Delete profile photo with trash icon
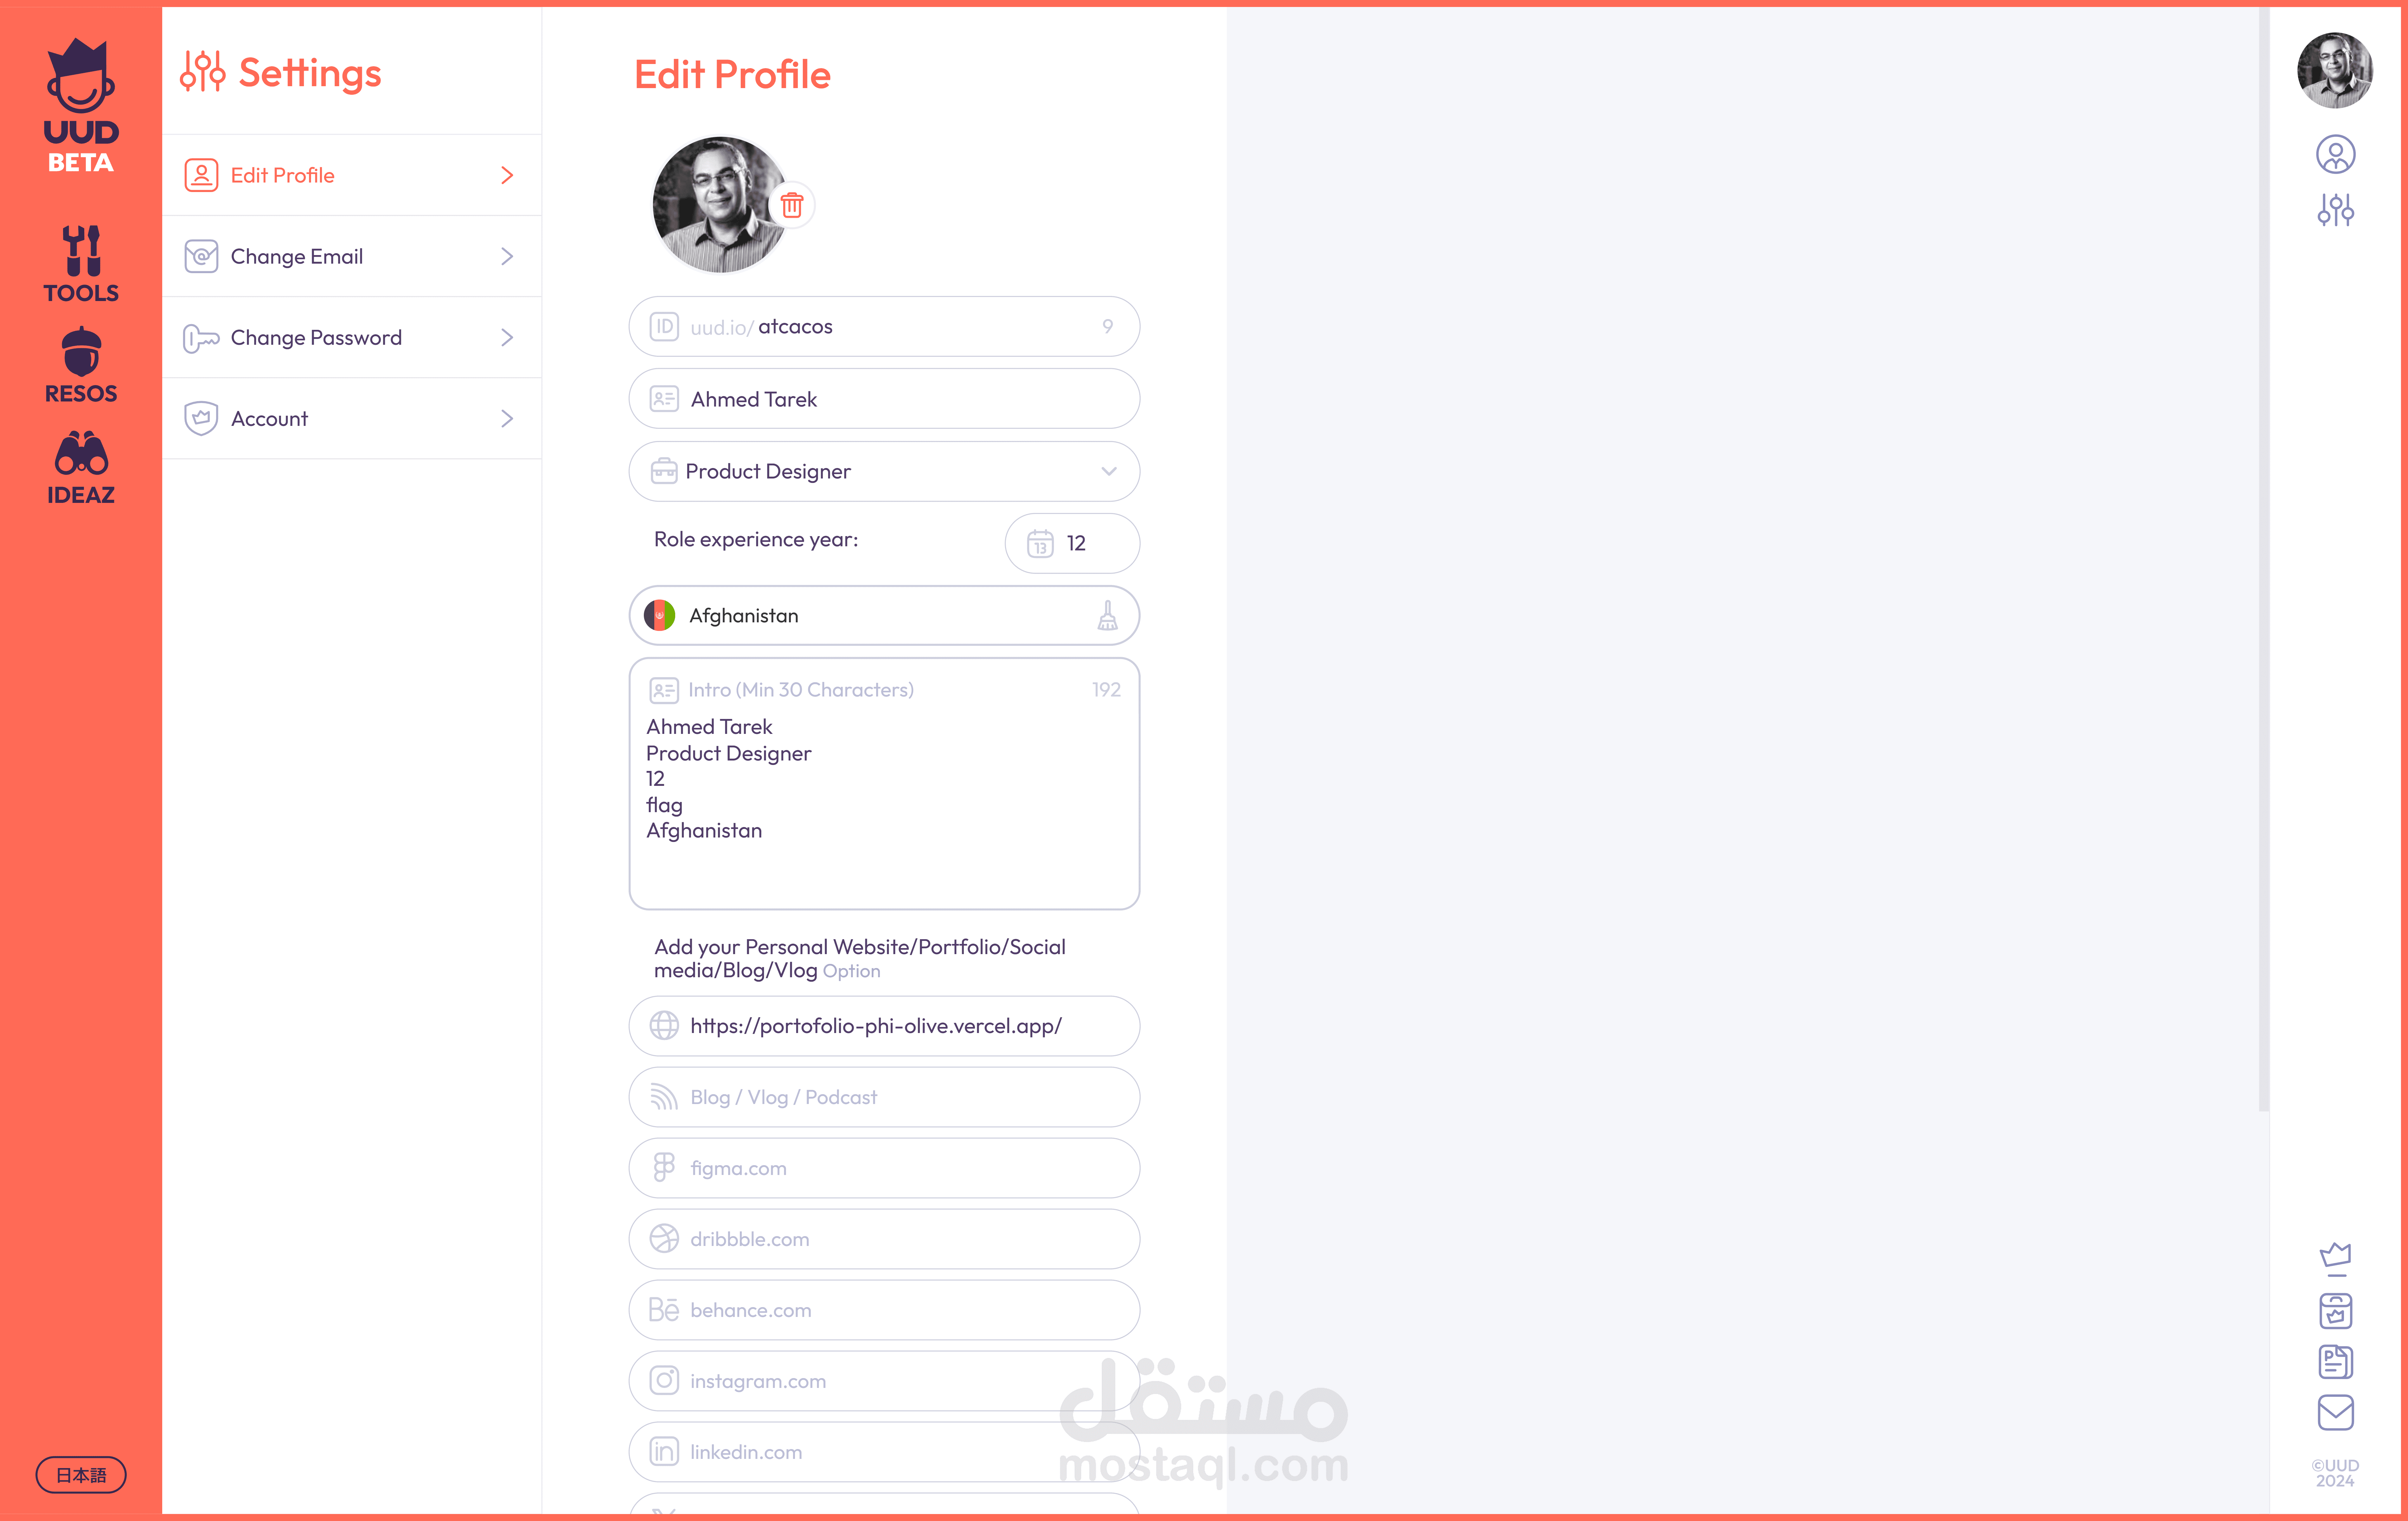Screen dimensions: 2408x1521 tap(792, 205)
